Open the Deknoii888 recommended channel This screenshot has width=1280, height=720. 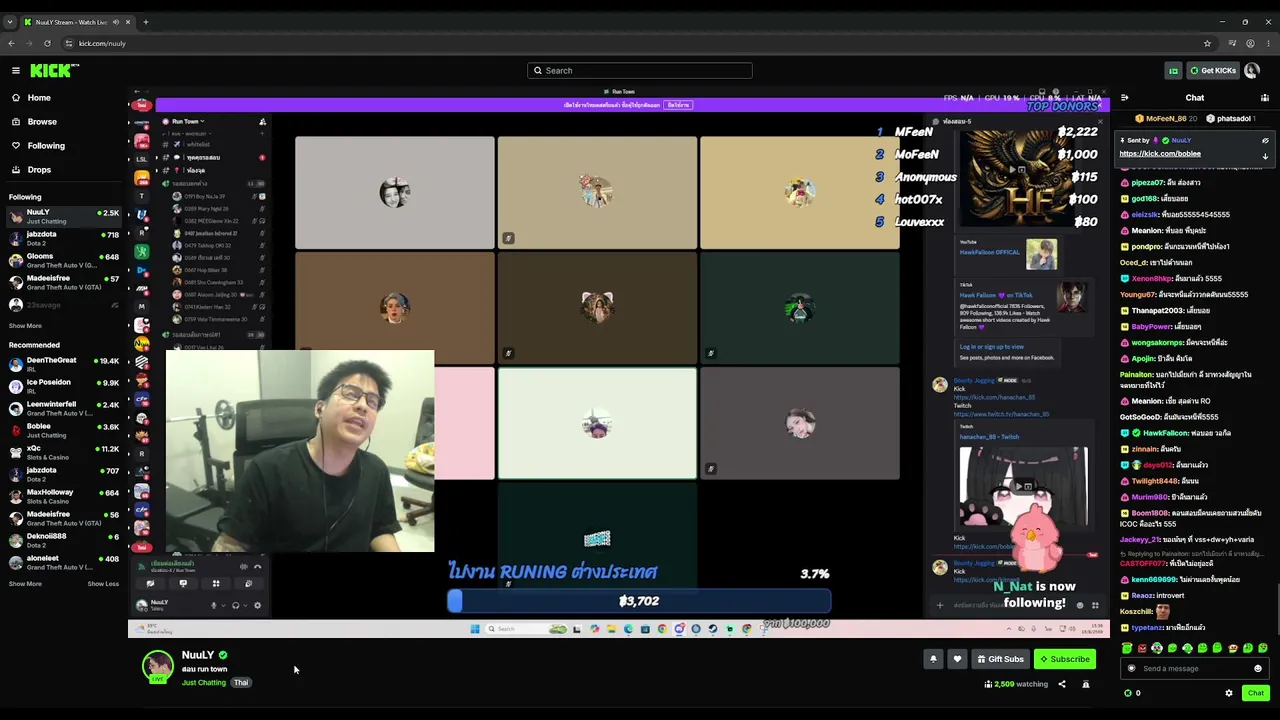point(63,540)
